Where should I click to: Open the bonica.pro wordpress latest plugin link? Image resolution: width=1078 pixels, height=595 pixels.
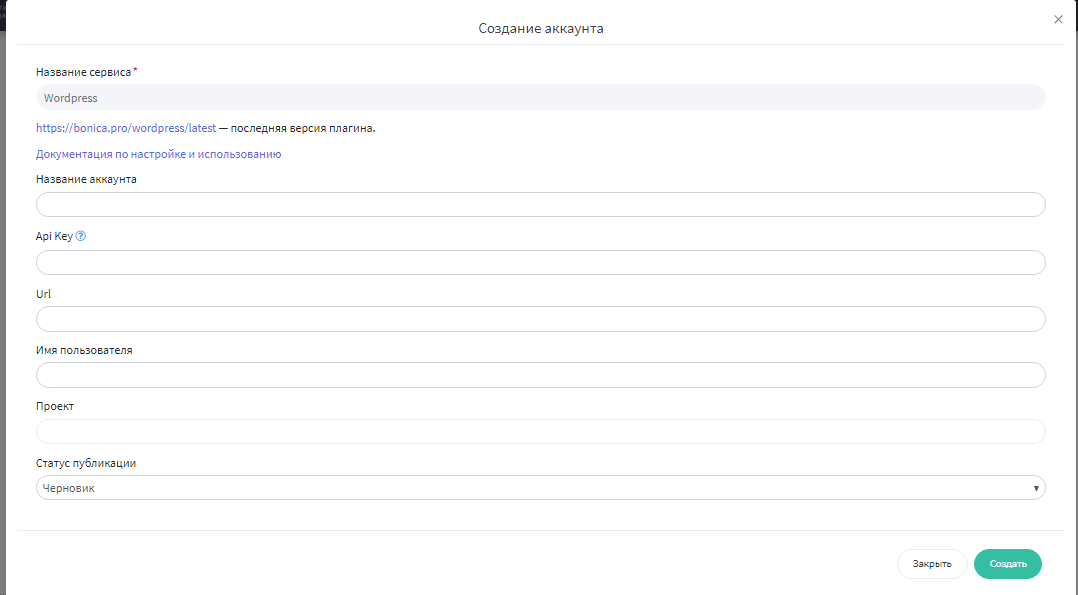tap(126, 128)
